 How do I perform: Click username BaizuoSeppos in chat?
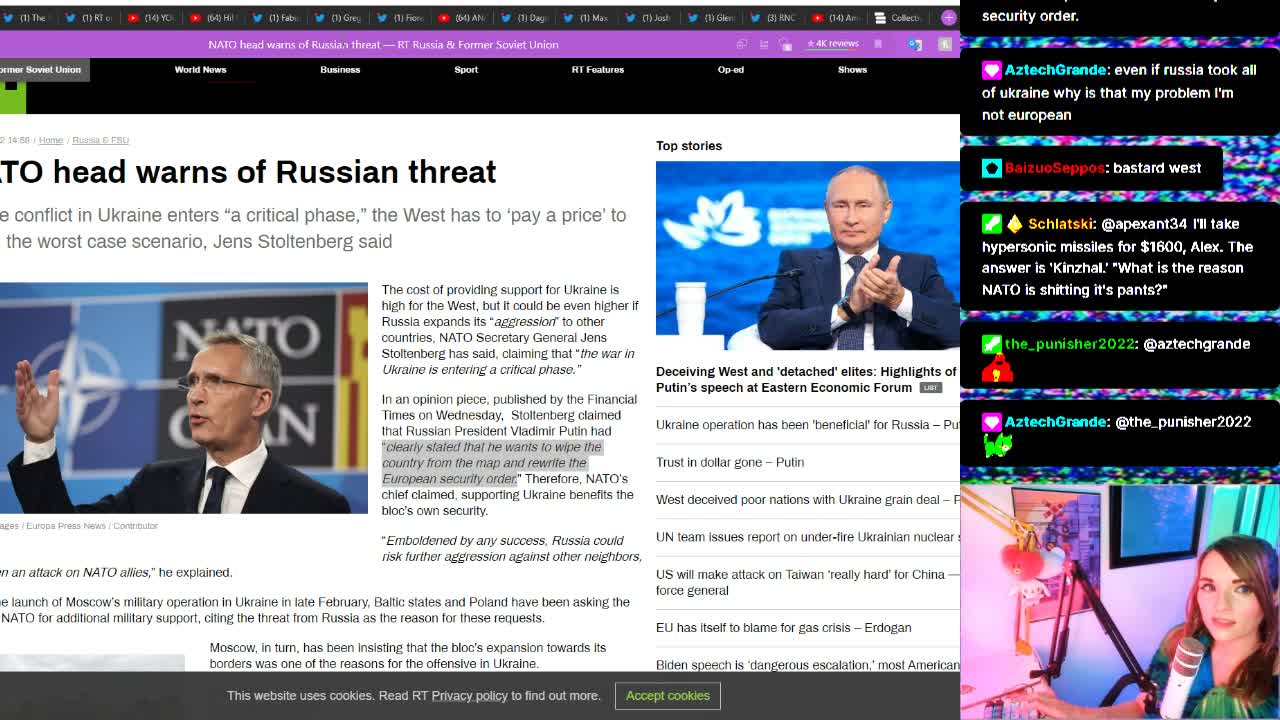1054,168
